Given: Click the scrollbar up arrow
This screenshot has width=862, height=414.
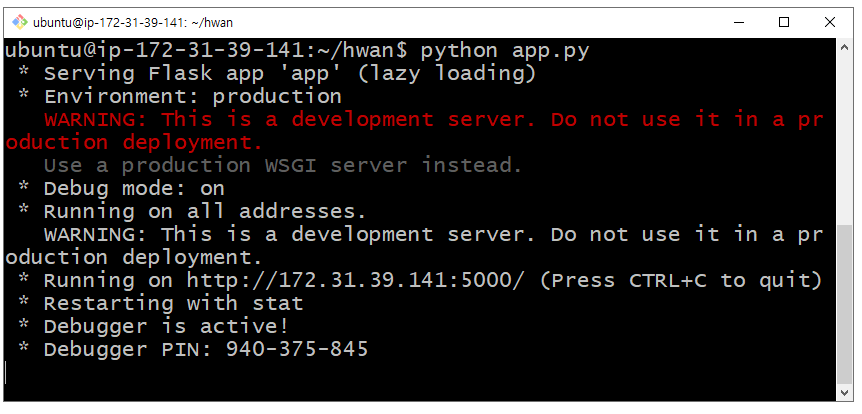Looking at the screenshot, I should point(844,48).
